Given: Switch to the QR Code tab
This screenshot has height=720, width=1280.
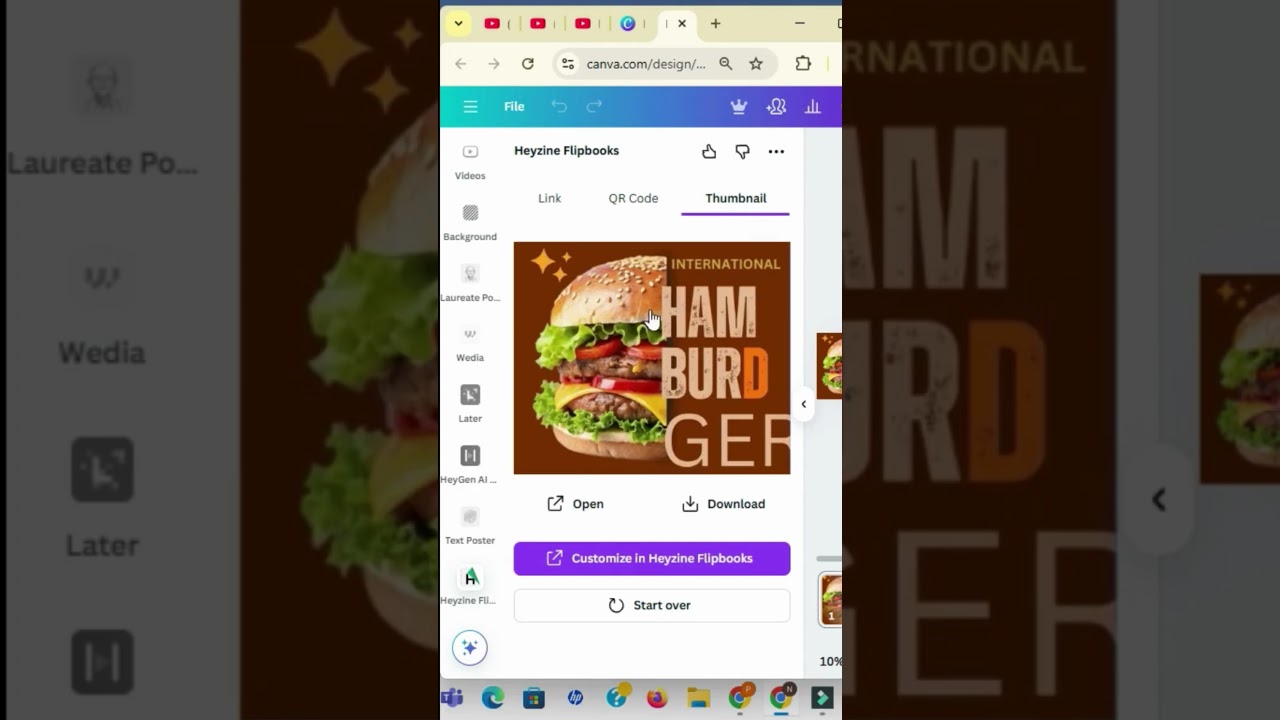Looking at the screenshot, I should tap(633, 198).
